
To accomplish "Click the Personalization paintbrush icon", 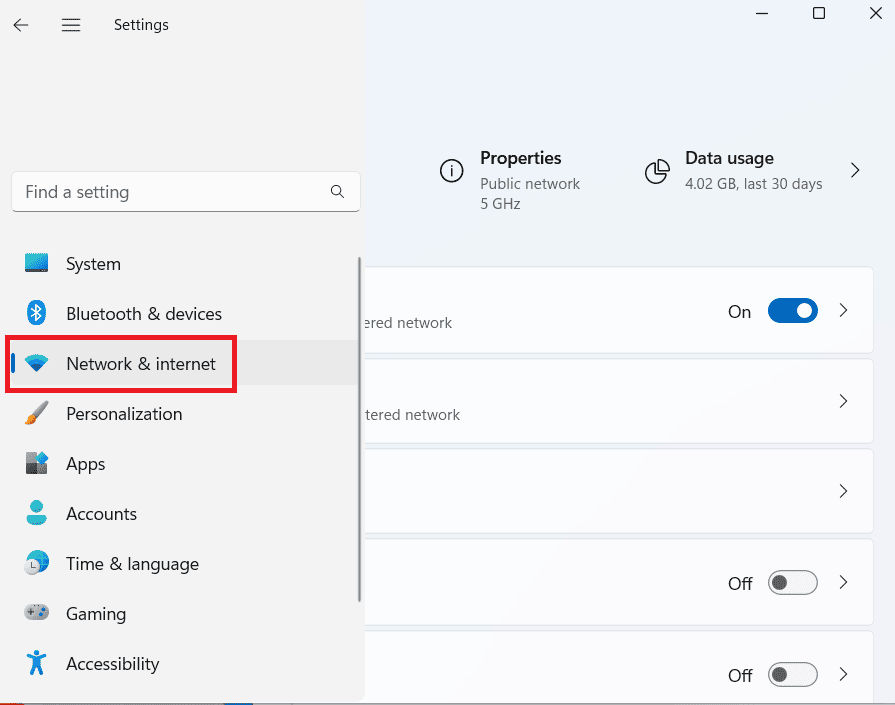I will point(37,413).
